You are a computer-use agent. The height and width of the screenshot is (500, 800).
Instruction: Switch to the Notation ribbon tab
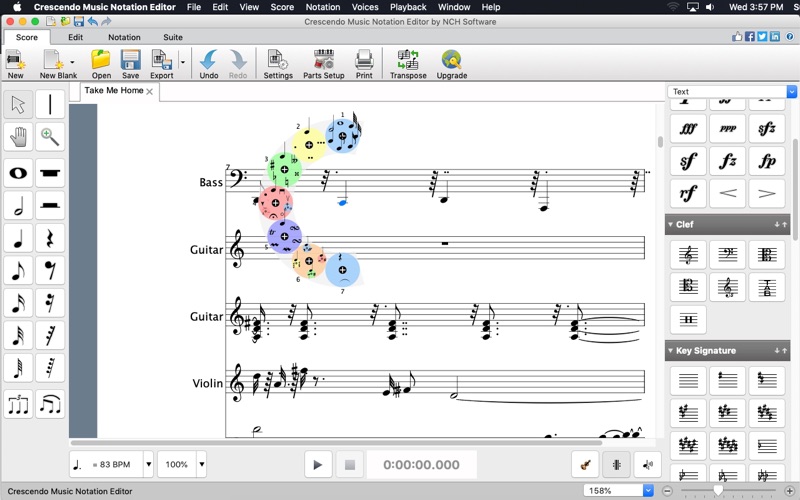click(x=124, y=37)
